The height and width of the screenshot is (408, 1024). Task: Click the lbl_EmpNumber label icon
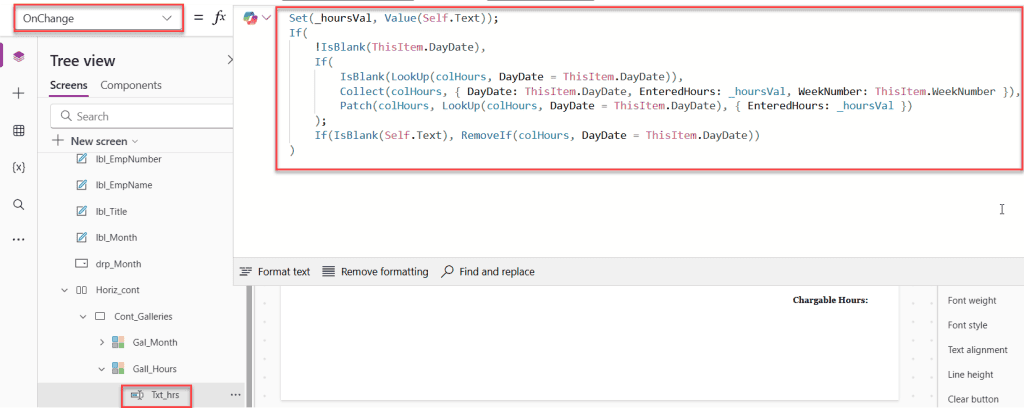tap(82, 159)
